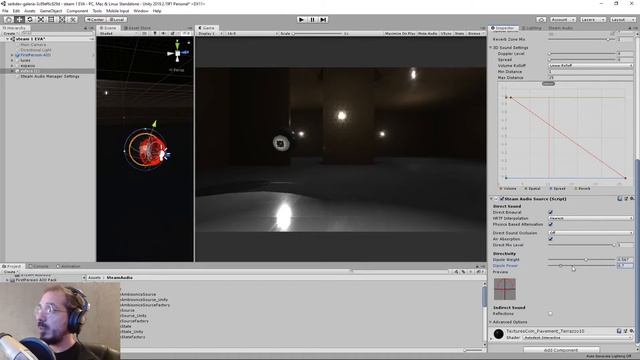The image size is (640, 360).
Task: Open Steam Audio Source help icon
Action: (619, 199)
